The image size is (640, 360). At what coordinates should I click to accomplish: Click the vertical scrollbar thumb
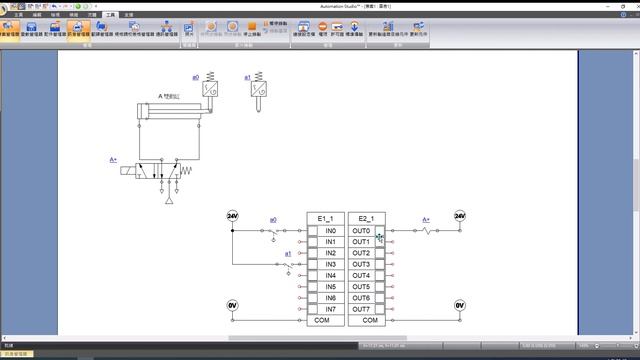(x=636, y=184)
